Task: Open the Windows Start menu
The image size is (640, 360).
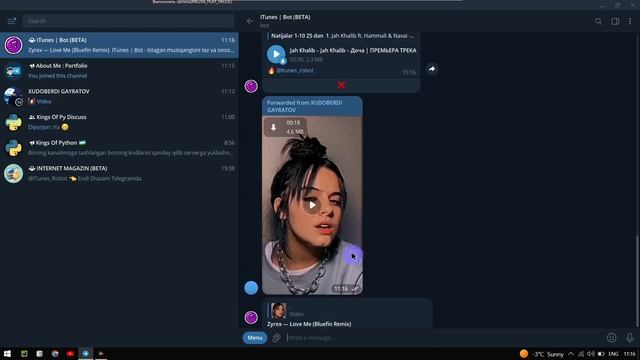Action: tap(7, 353)
